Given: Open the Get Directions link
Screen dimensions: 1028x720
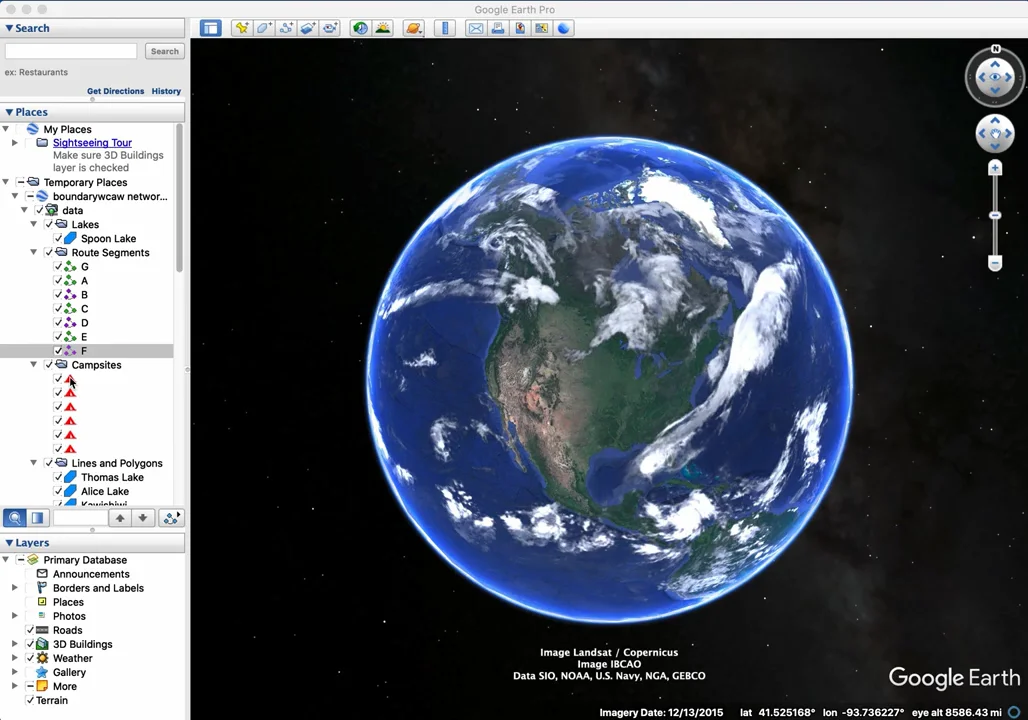Looking at the screenshot, I should [x=115, y=91].
